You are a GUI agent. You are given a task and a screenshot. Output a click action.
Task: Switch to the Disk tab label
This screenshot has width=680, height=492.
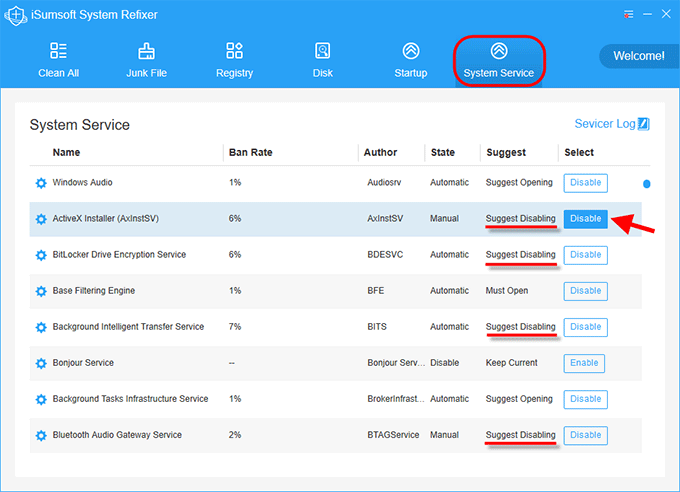(x=323, y=73)
